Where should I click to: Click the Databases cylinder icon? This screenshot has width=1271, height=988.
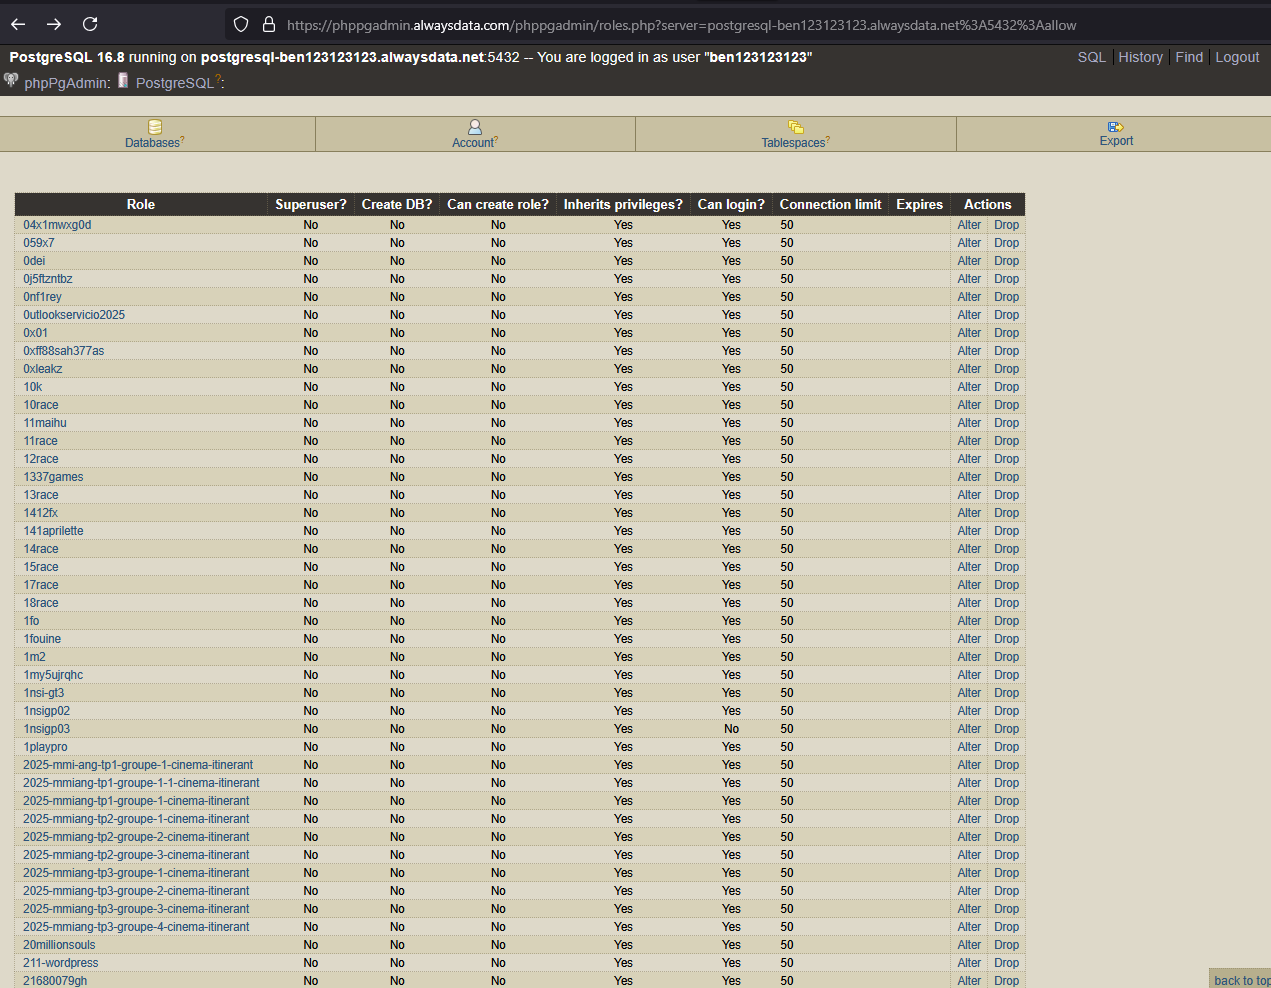(155, 127)
